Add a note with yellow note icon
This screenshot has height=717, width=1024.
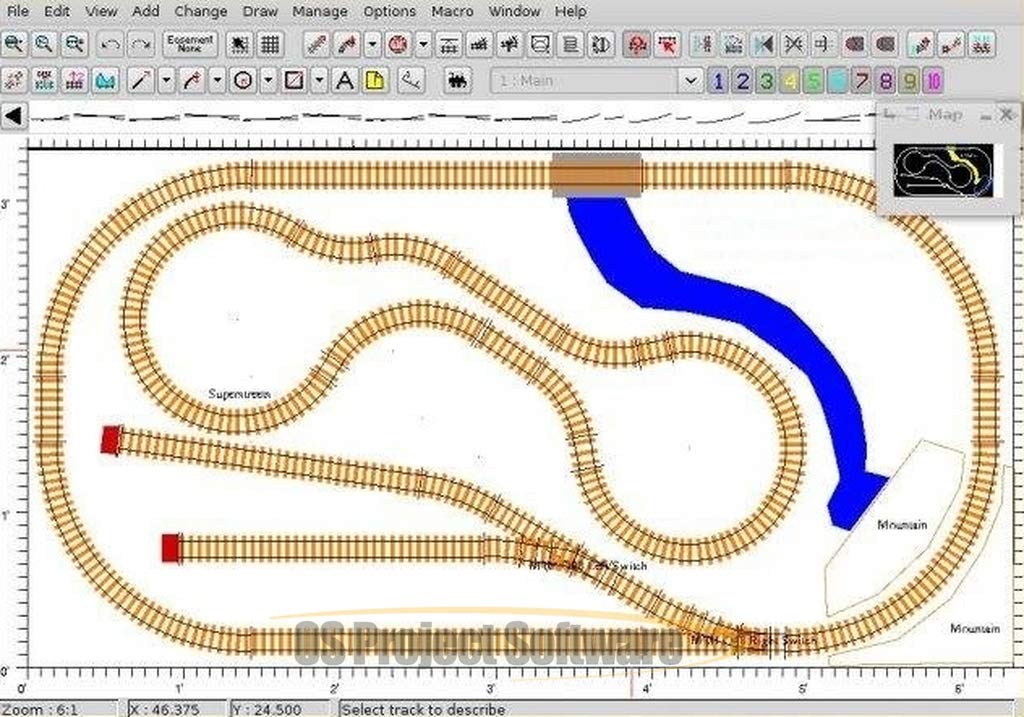tap(375, 81)
